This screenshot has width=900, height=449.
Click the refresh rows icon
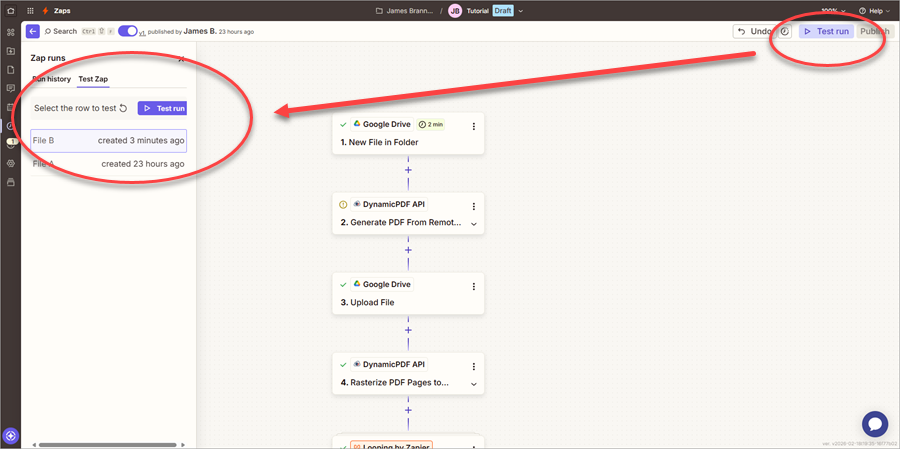pos(123,108)
